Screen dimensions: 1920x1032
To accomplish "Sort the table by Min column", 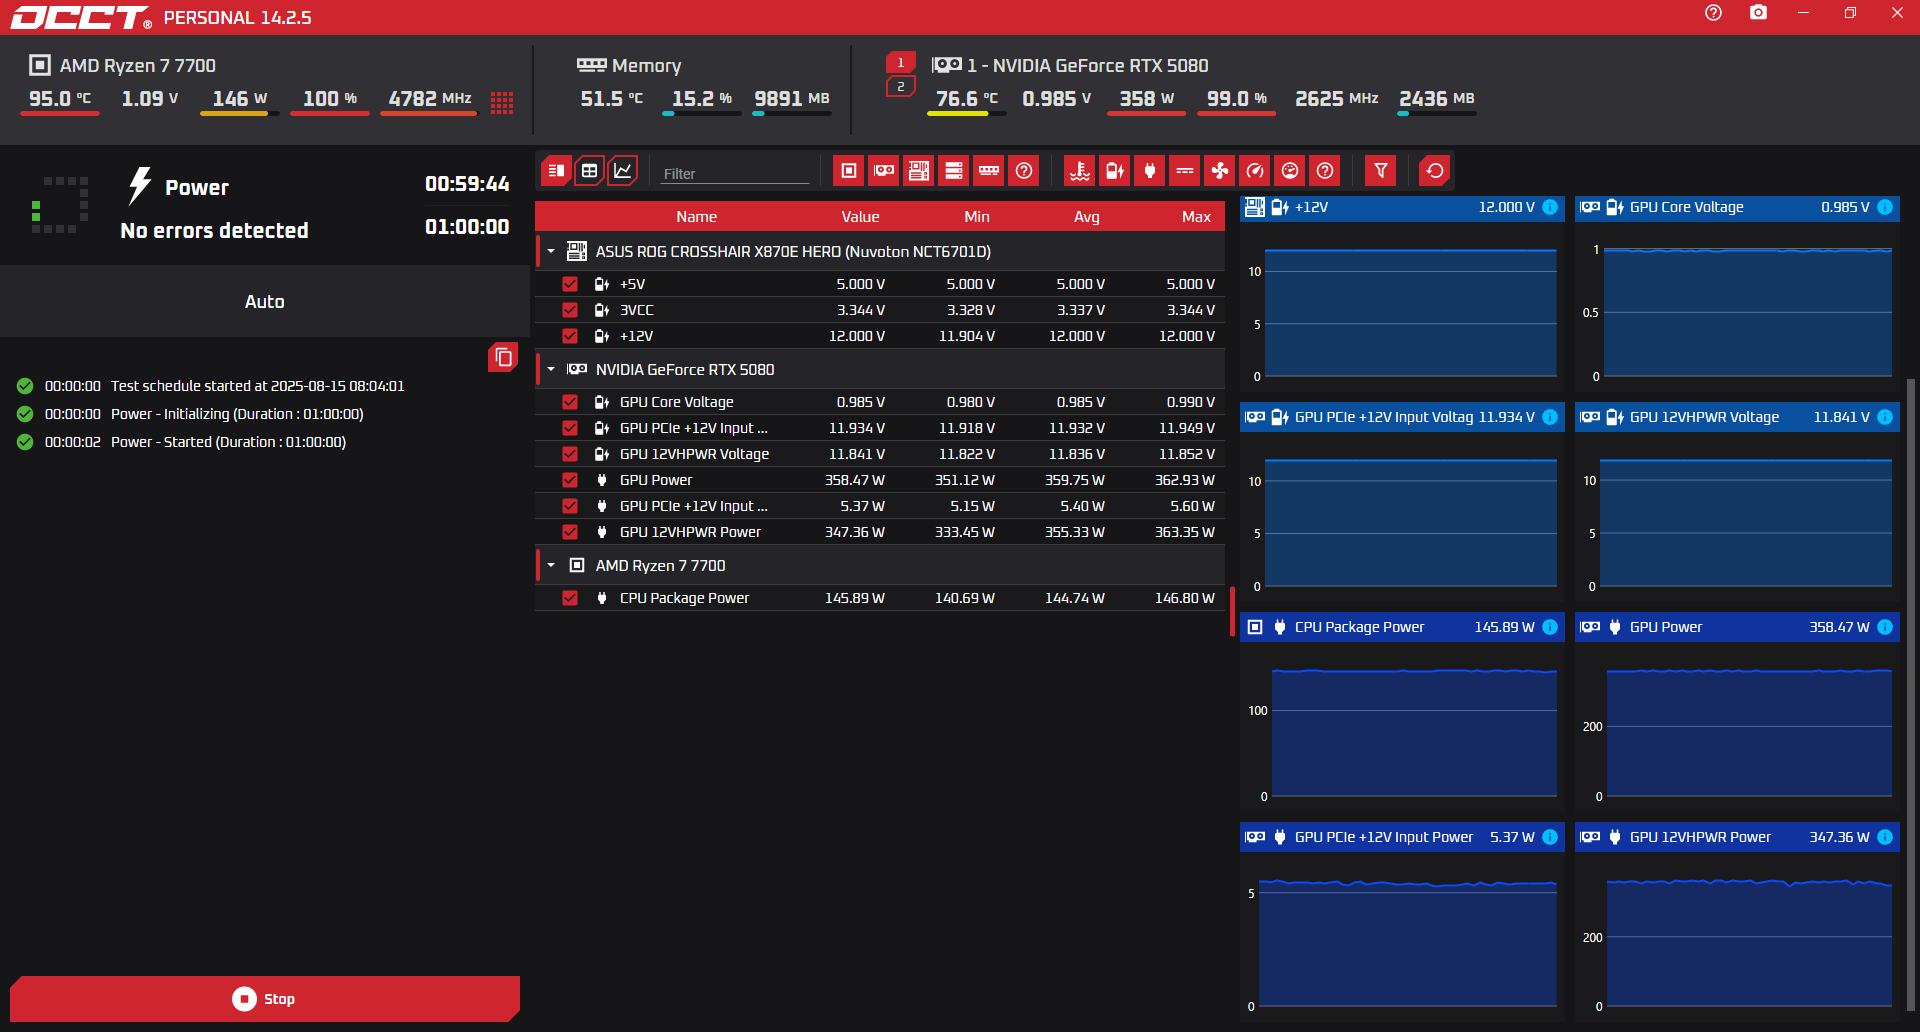I will click(x=977, y=217).
